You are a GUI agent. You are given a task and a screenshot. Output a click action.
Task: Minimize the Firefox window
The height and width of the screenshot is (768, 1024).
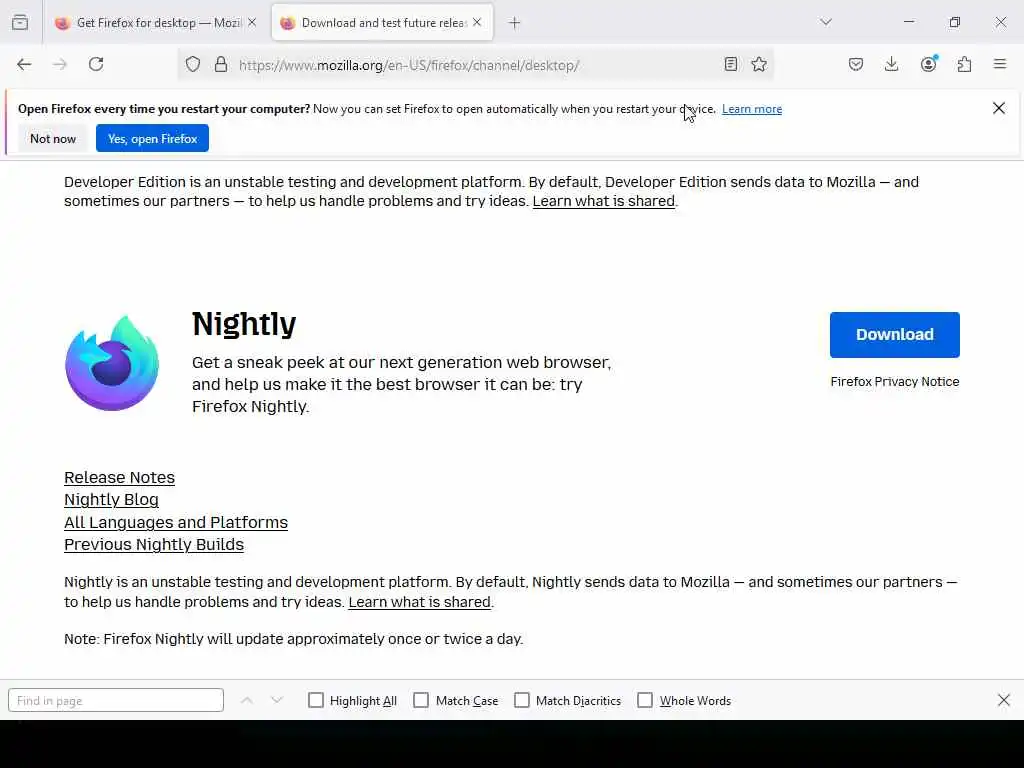point(908,22)
